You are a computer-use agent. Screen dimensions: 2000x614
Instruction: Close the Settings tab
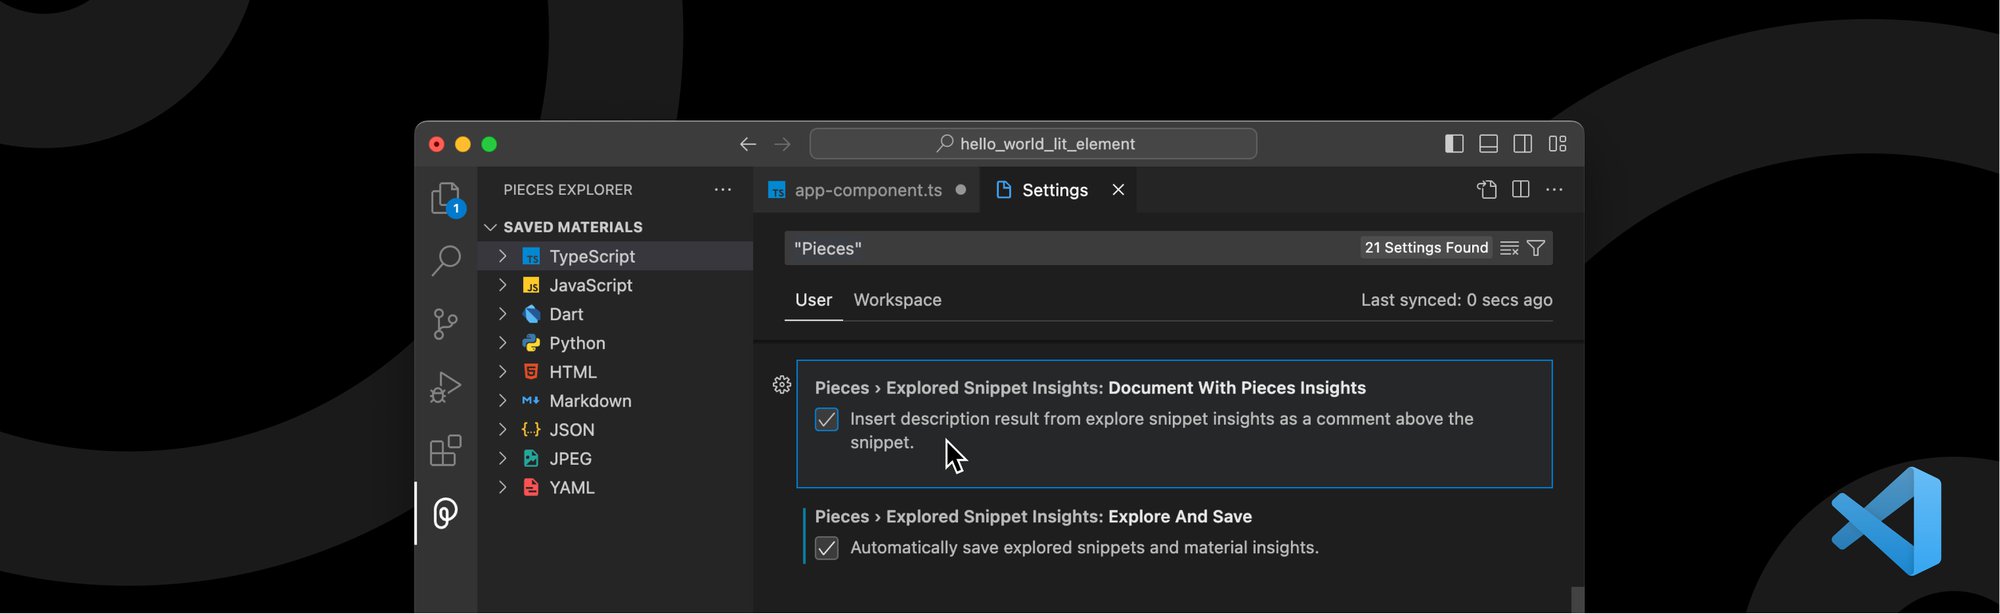tap(1118, 190)
